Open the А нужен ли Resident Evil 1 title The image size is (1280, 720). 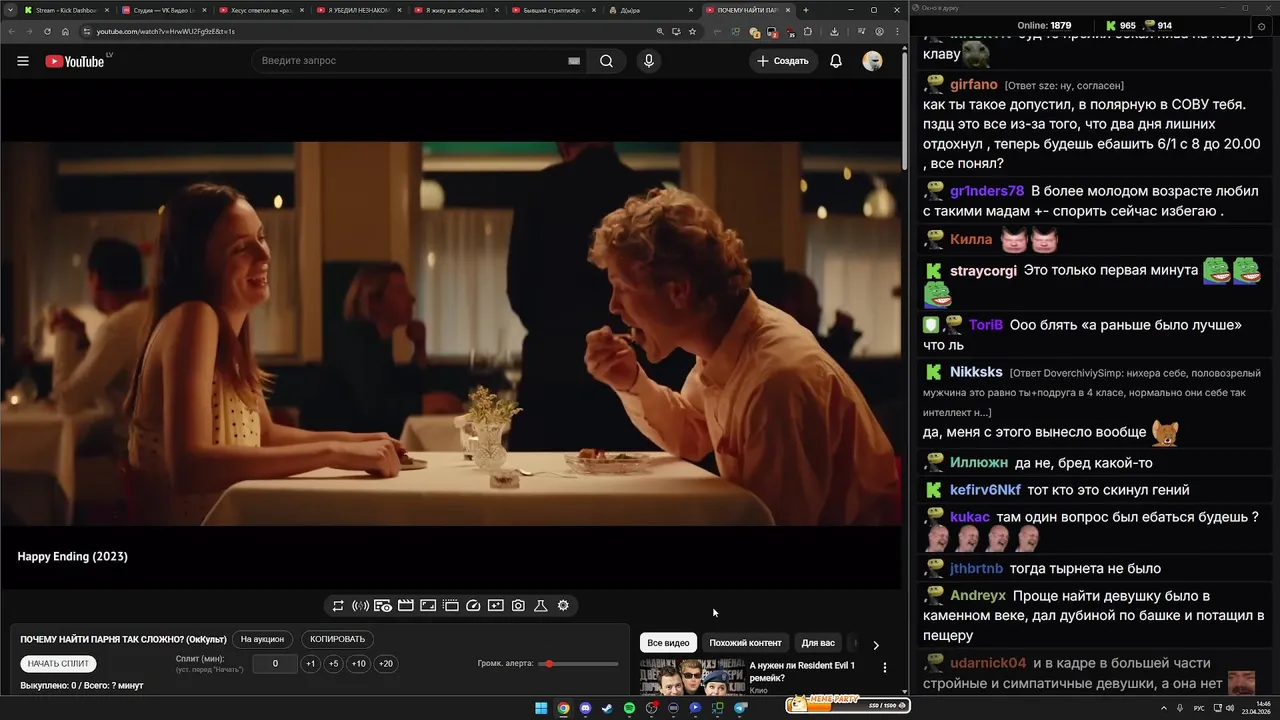(x=802, y=671)
